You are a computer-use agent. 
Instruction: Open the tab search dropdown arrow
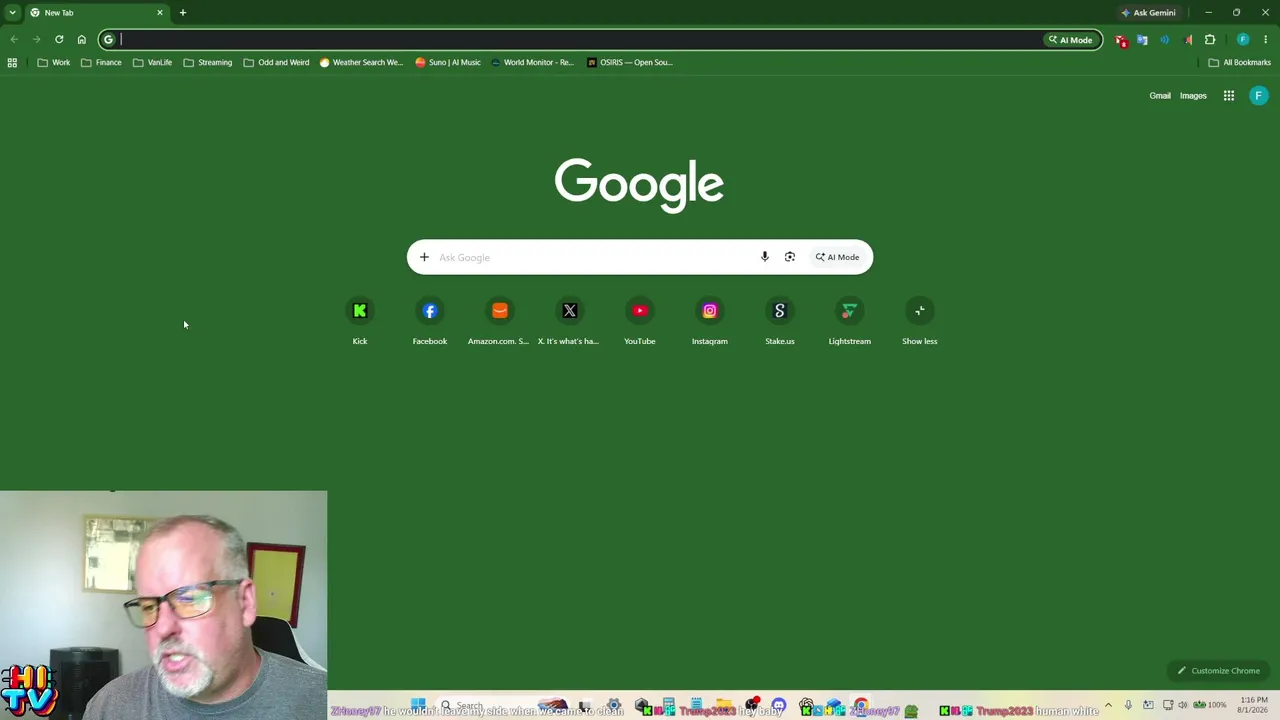pos(12,13)
